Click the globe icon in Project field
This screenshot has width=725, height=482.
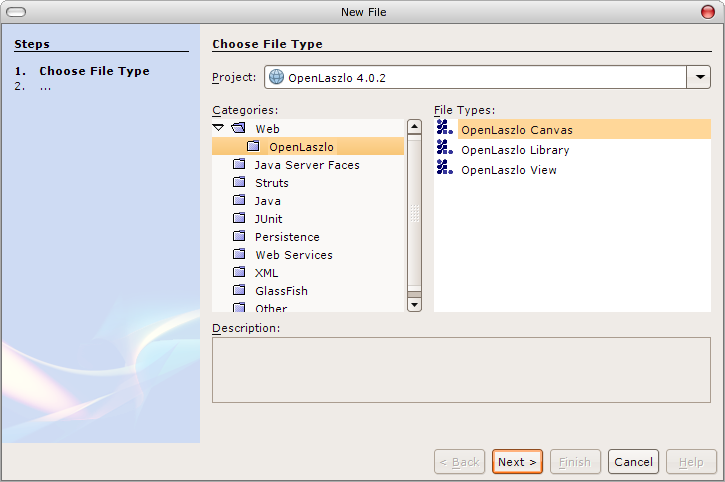click(x=276, y=77)
